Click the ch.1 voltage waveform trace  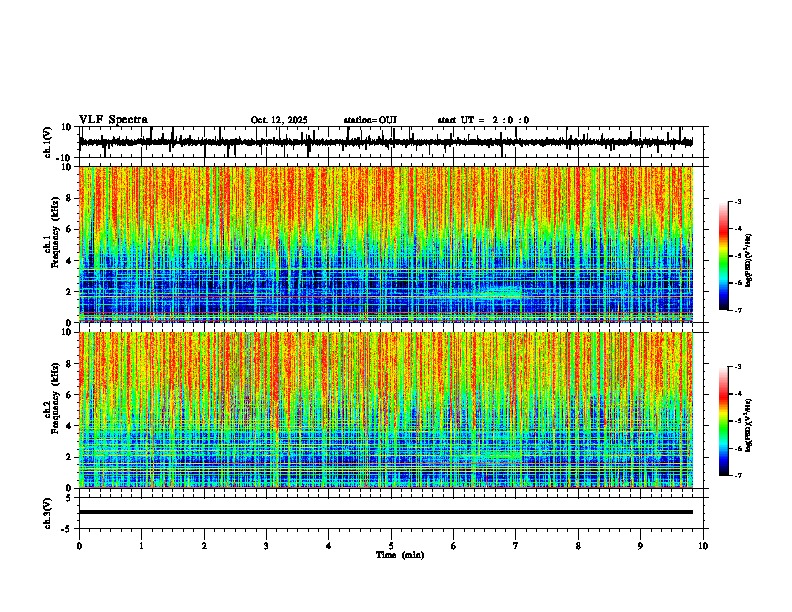385,142
